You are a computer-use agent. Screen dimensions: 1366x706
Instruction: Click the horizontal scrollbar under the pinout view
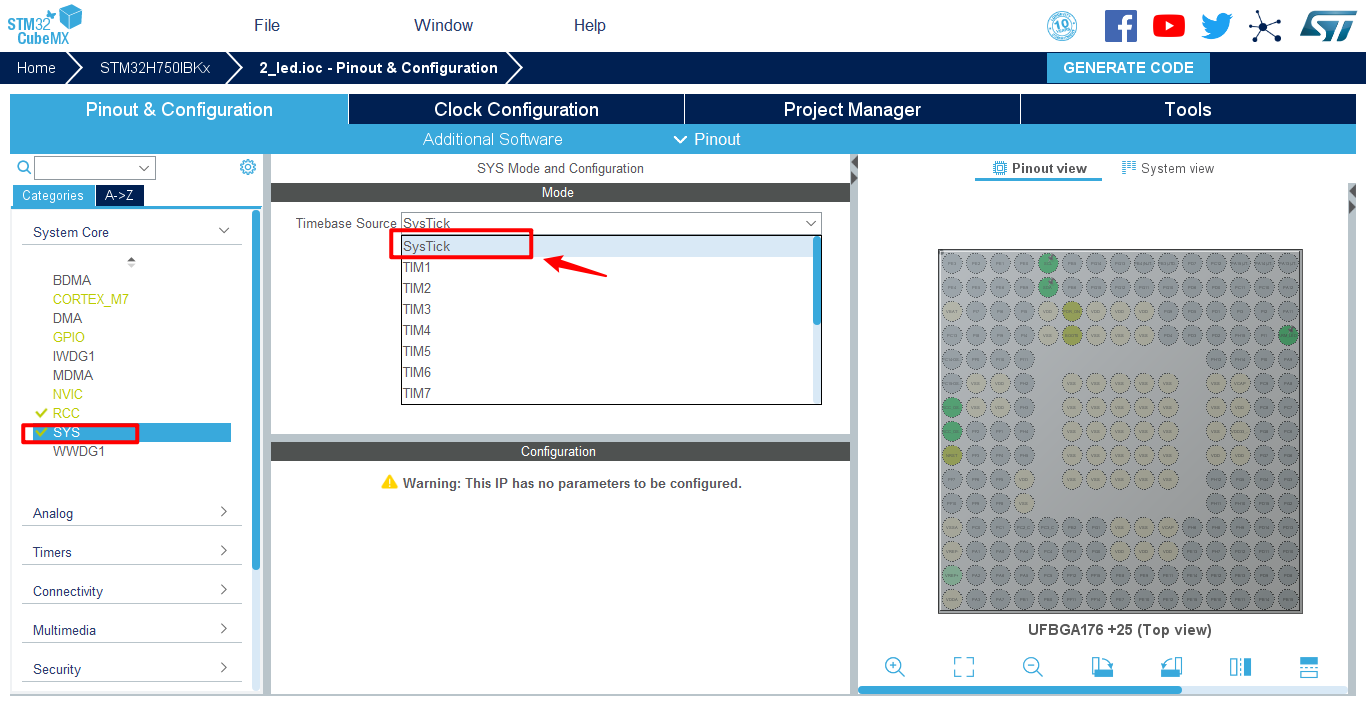(x=1019, y=689)
